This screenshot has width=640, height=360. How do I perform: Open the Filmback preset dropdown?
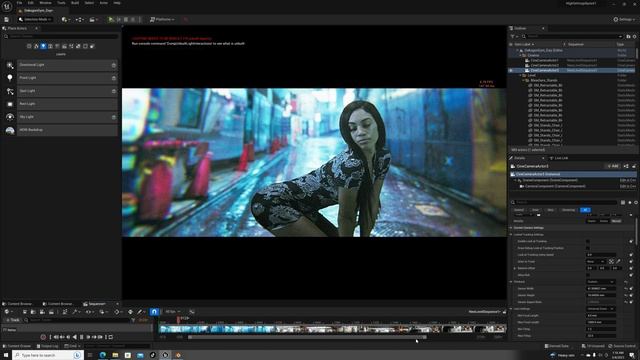click(600, 282)
